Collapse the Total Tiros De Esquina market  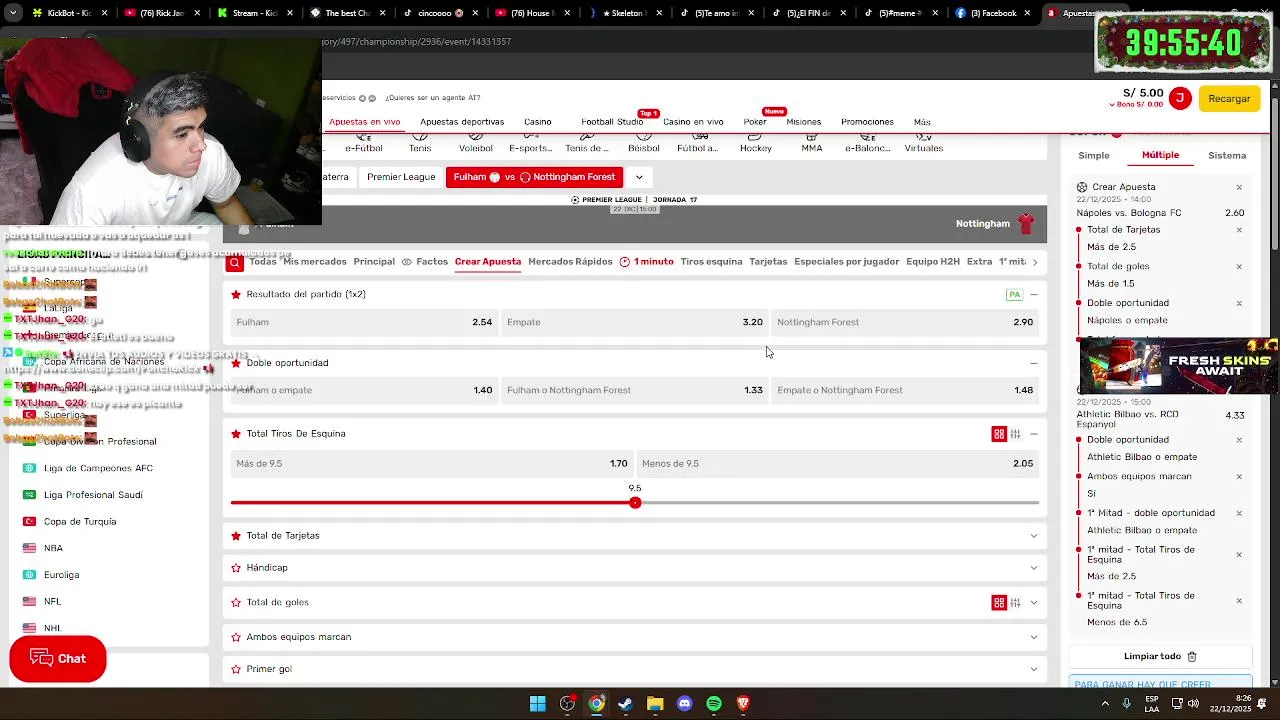(x=1034, y=433)
